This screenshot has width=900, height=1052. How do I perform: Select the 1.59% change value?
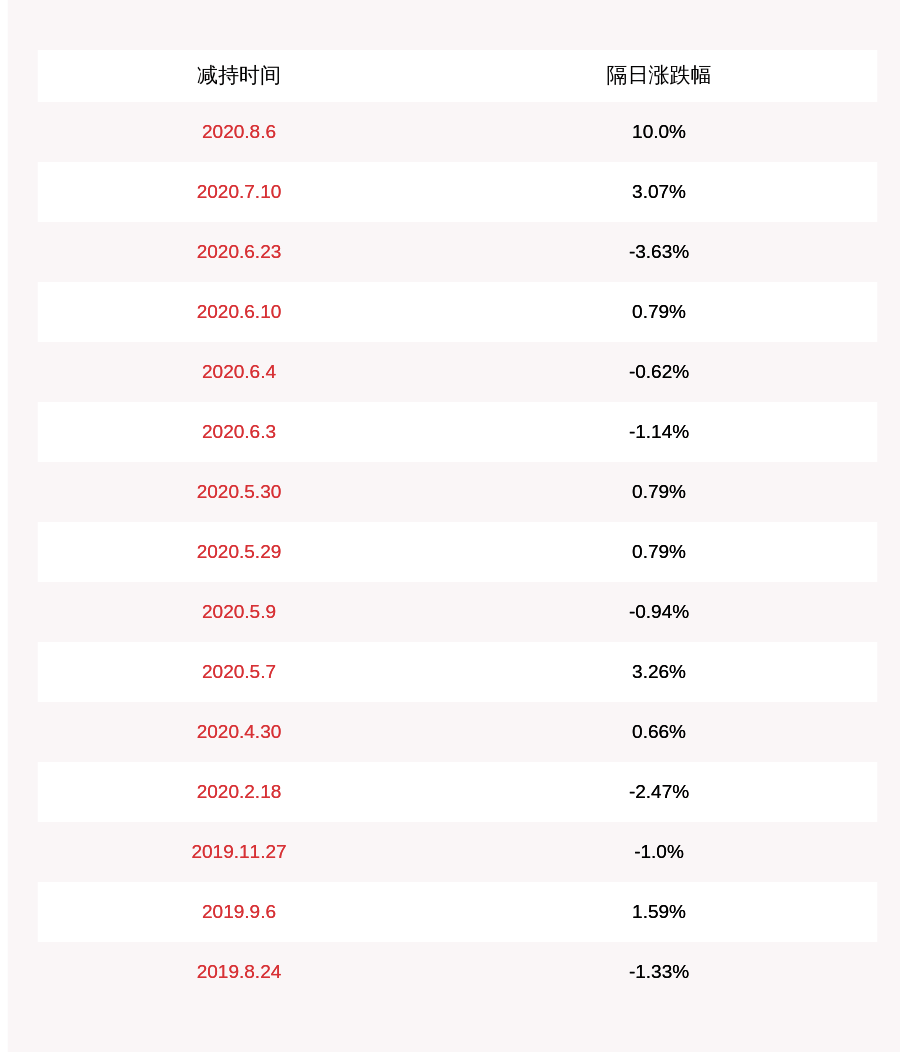tap(658, 912)
